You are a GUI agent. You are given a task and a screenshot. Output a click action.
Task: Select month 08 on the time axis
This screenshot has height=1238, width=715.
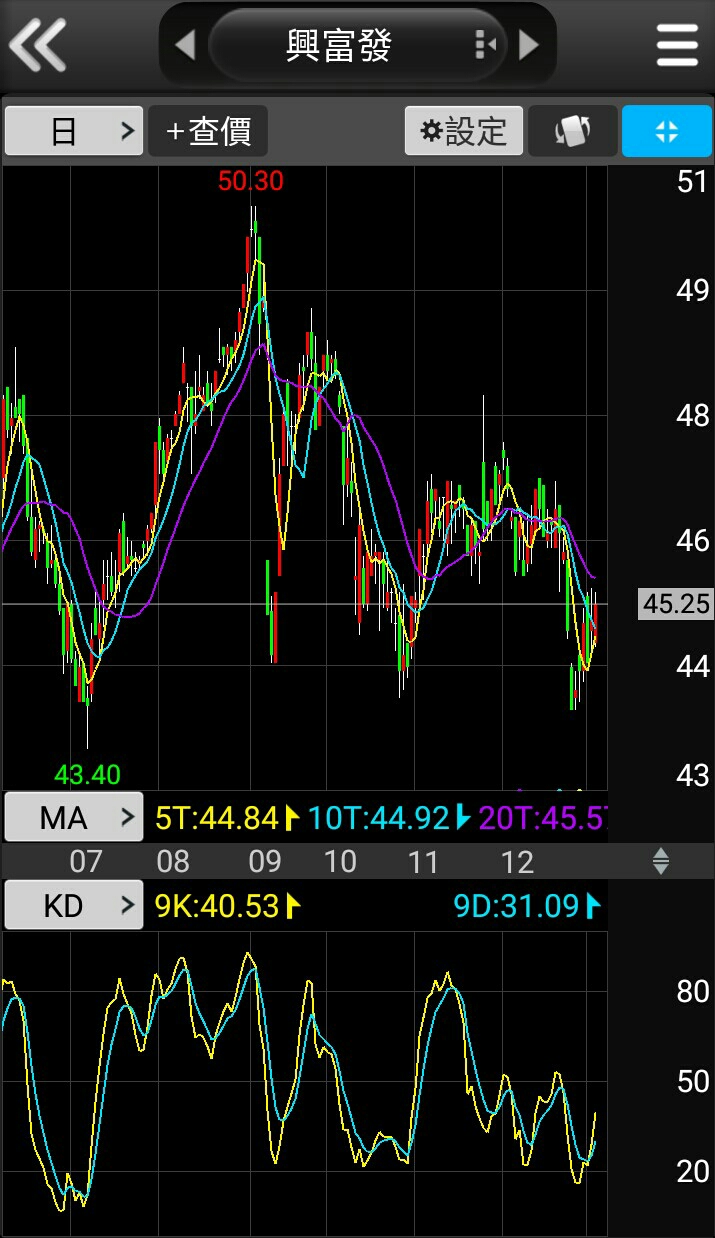tap(173, 861)
